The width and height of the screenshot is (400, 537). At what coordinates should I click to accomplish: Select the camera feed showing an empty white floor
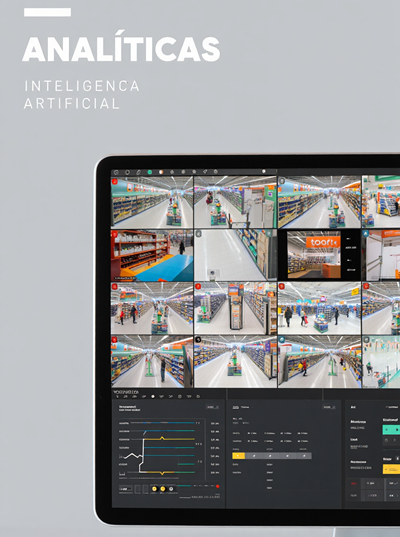click(236, 255)
